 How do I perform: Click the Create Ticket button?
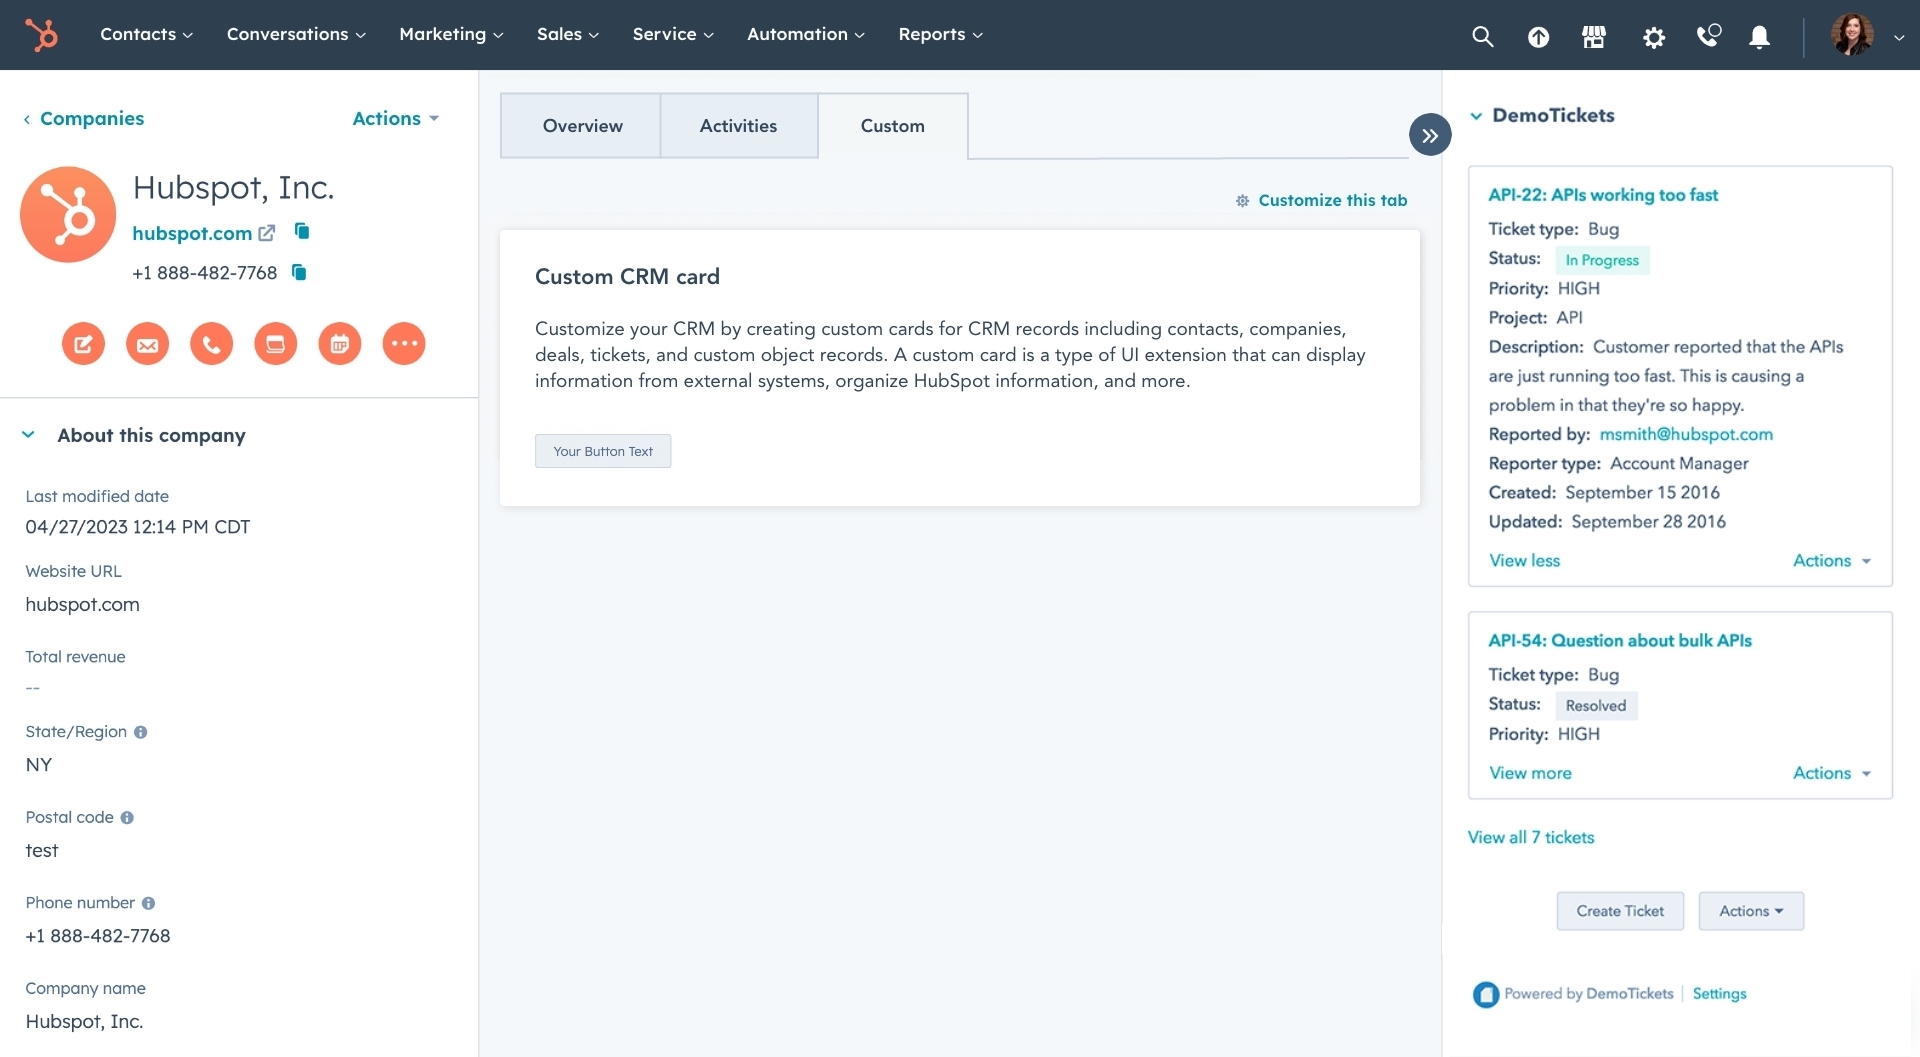tap(1620, 911)
